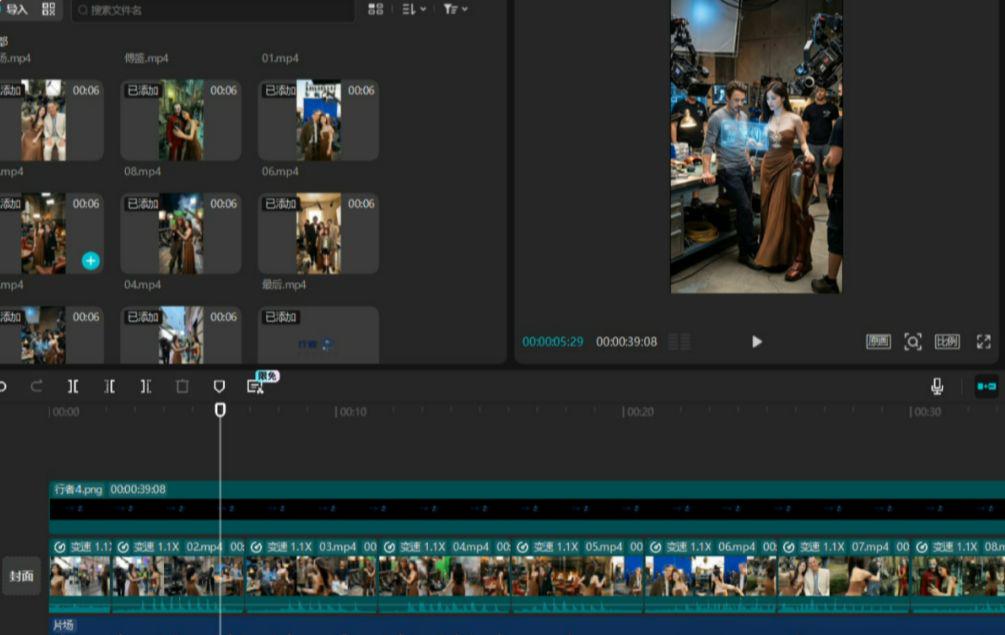Click the split clip tool in timeline toolbar

73,386
